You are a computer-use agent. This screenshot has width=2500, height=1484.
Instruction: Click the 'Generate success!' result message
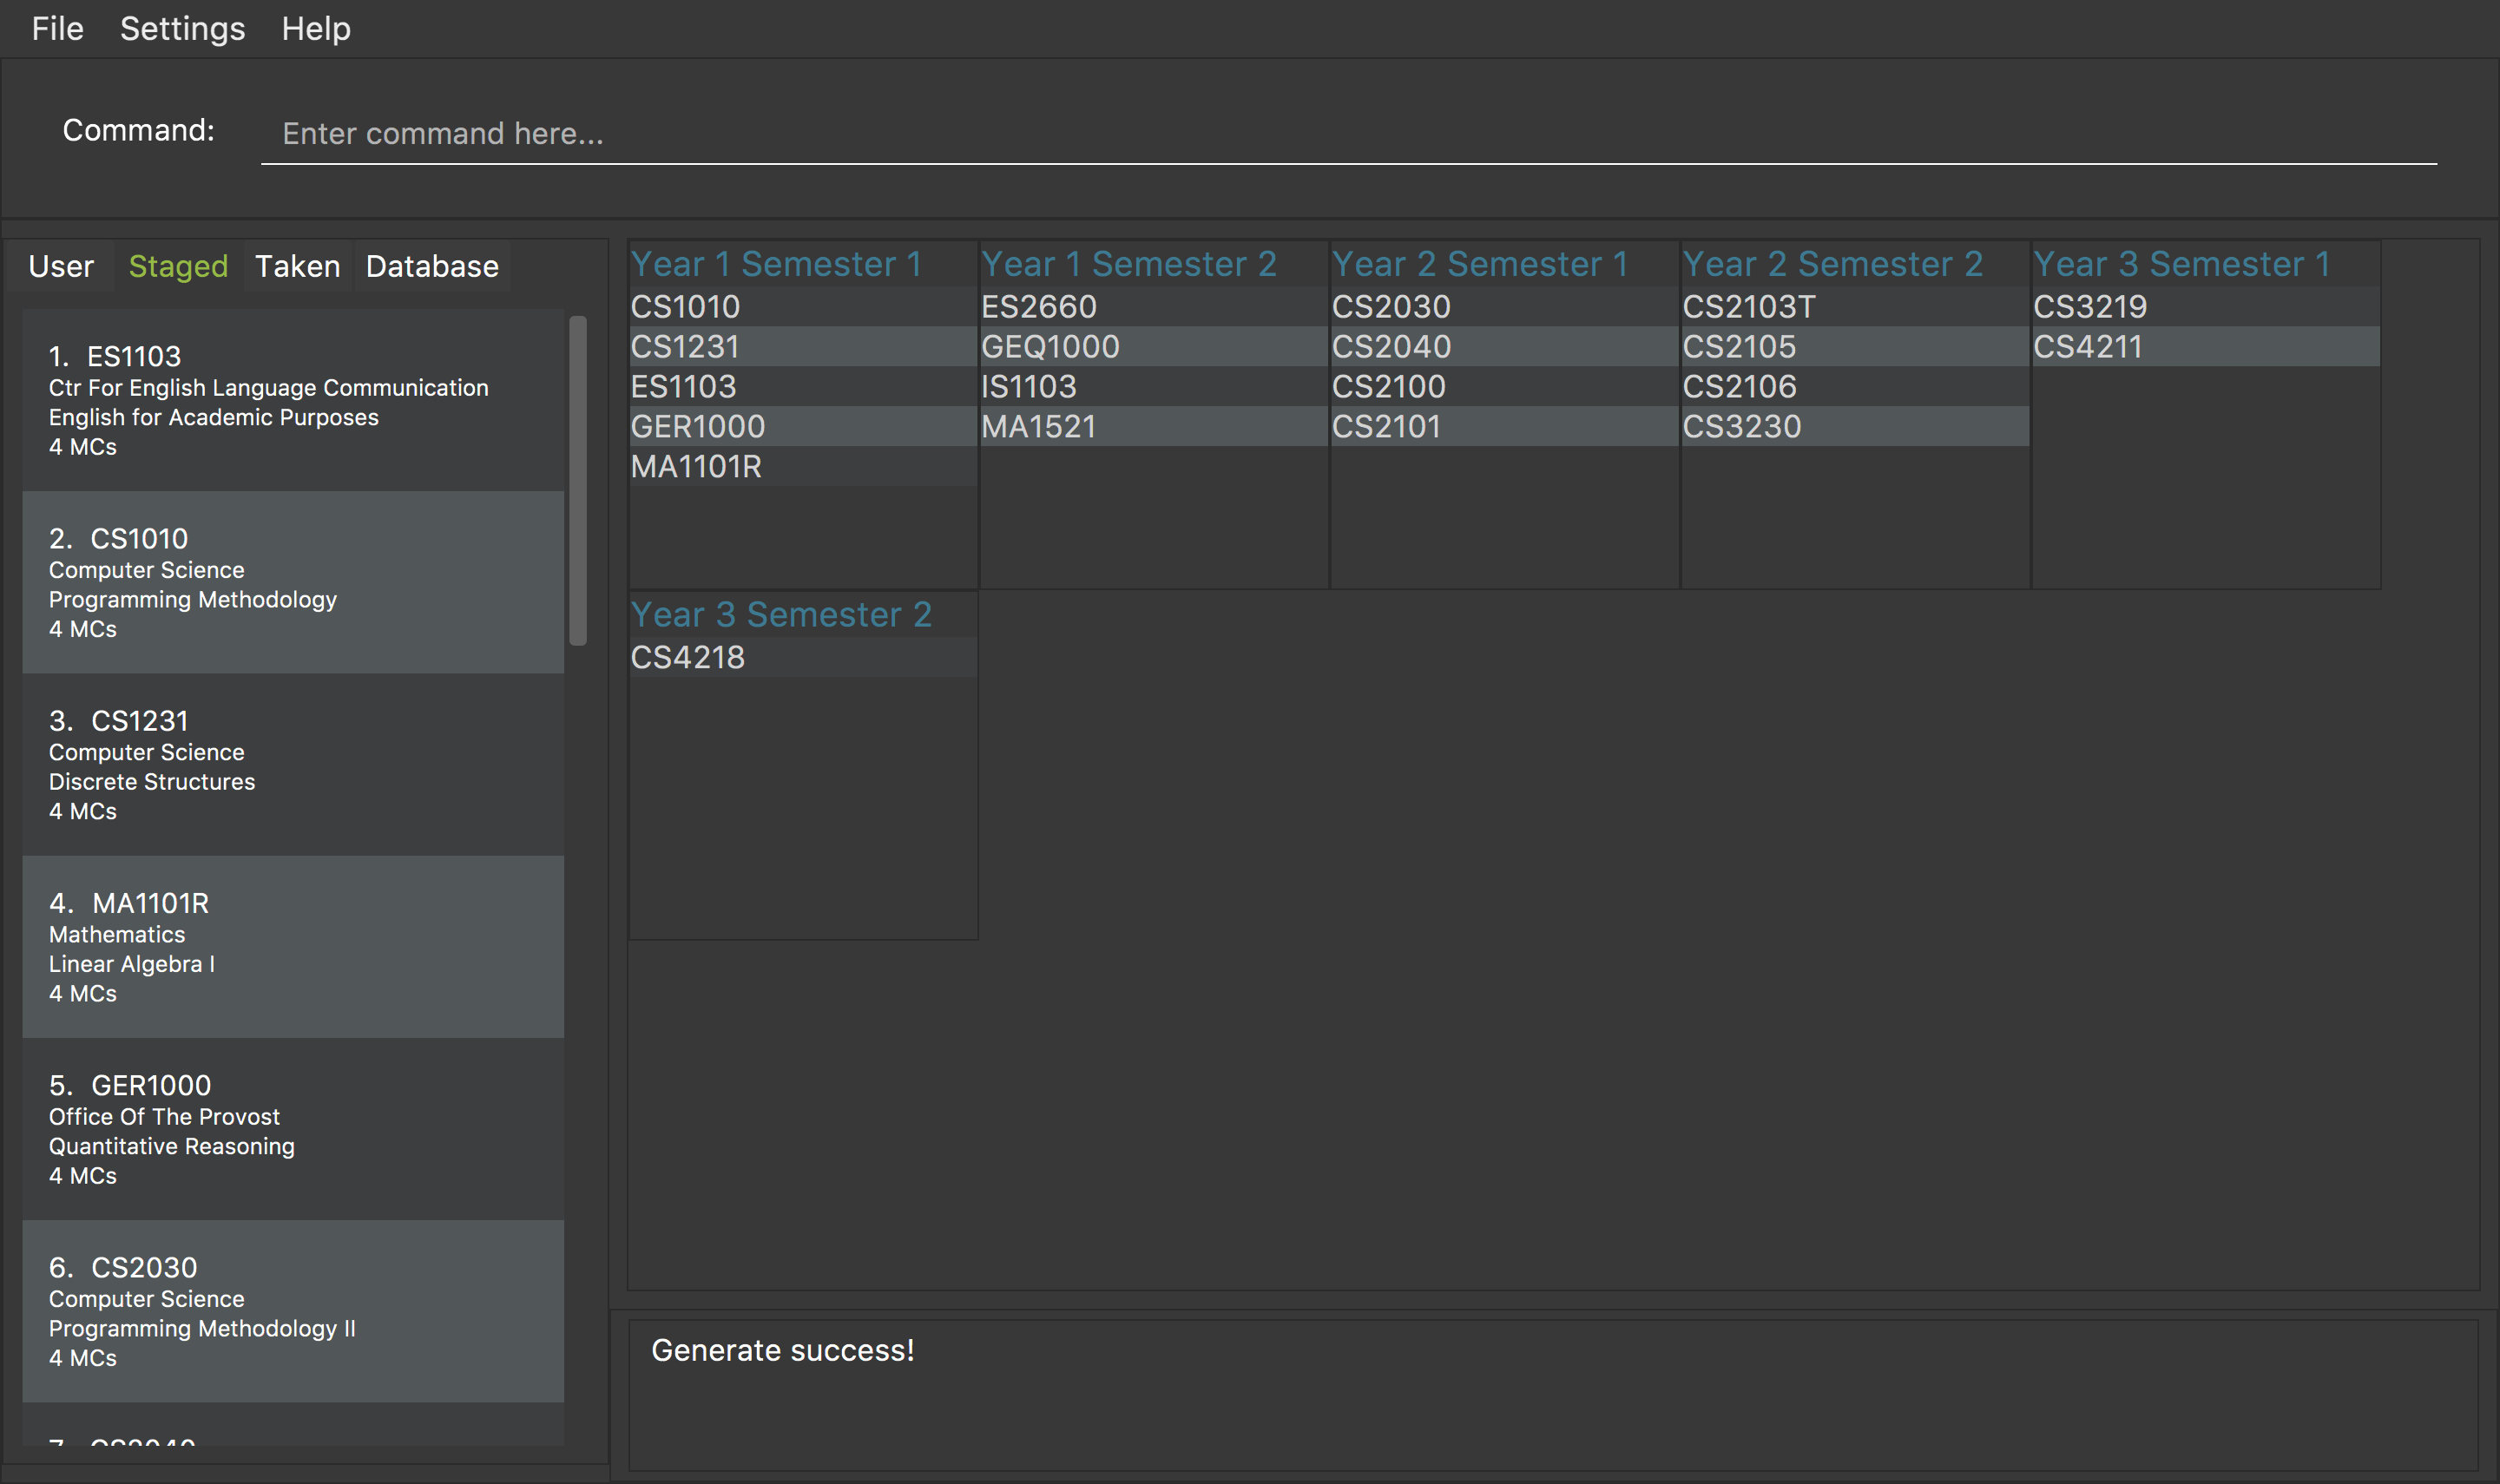click(x=783, y=1350)
